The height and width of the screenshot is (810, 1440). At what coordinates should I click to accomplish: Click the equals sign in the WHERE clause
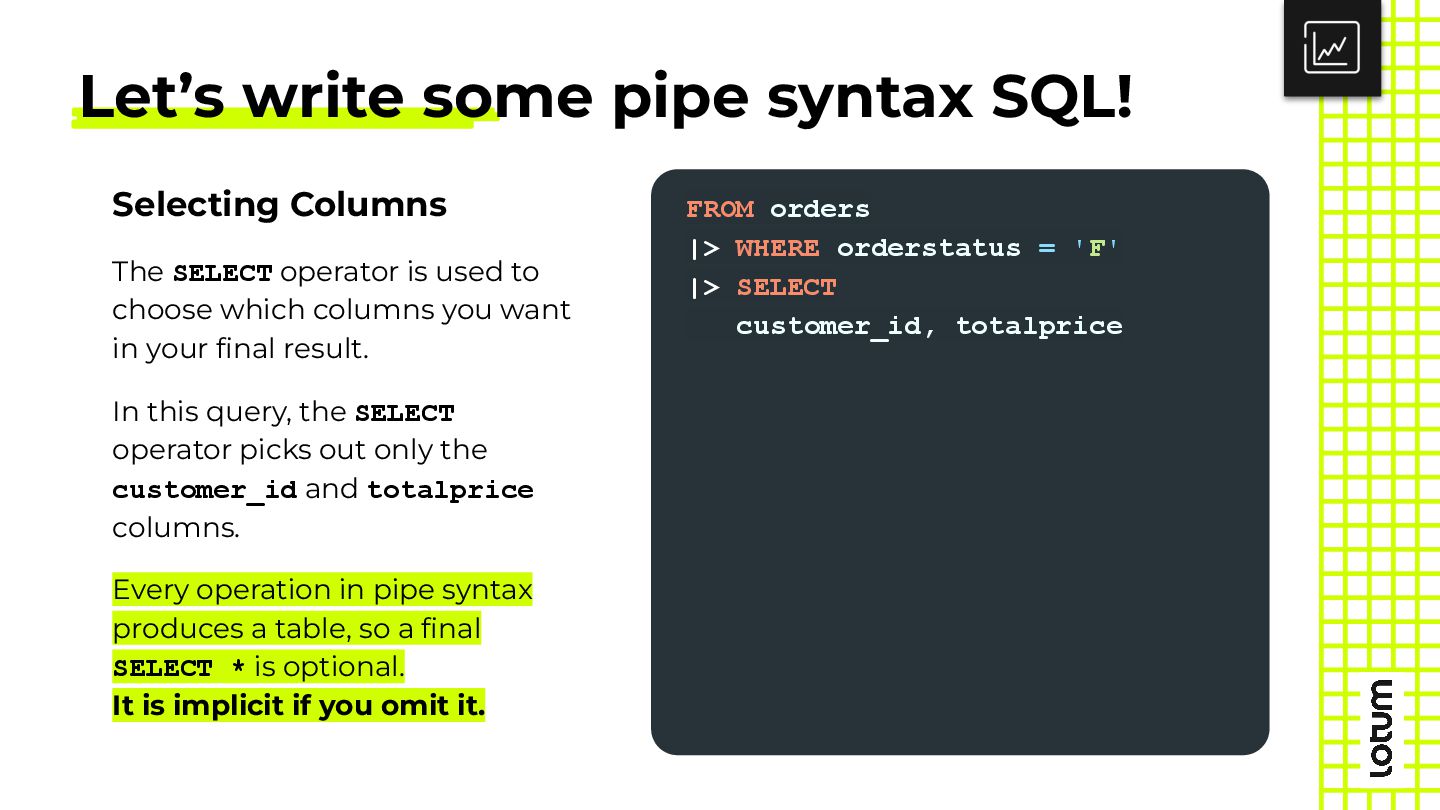click(x=1047, y=248)
